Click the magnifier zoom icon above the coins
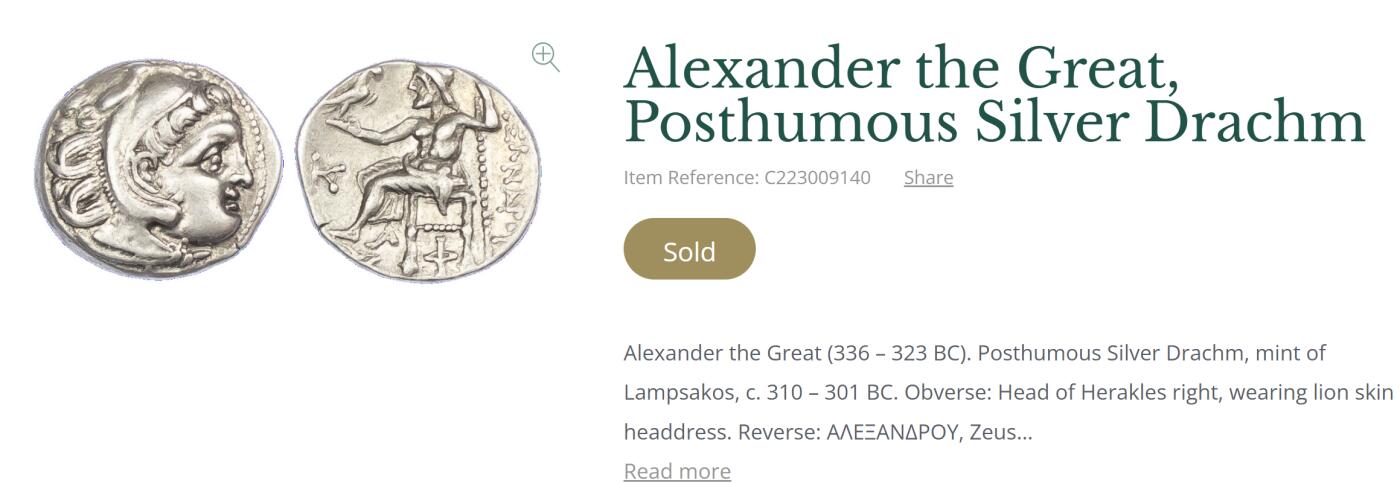This screenshot has width=1400, height=483. pos(545,57)
